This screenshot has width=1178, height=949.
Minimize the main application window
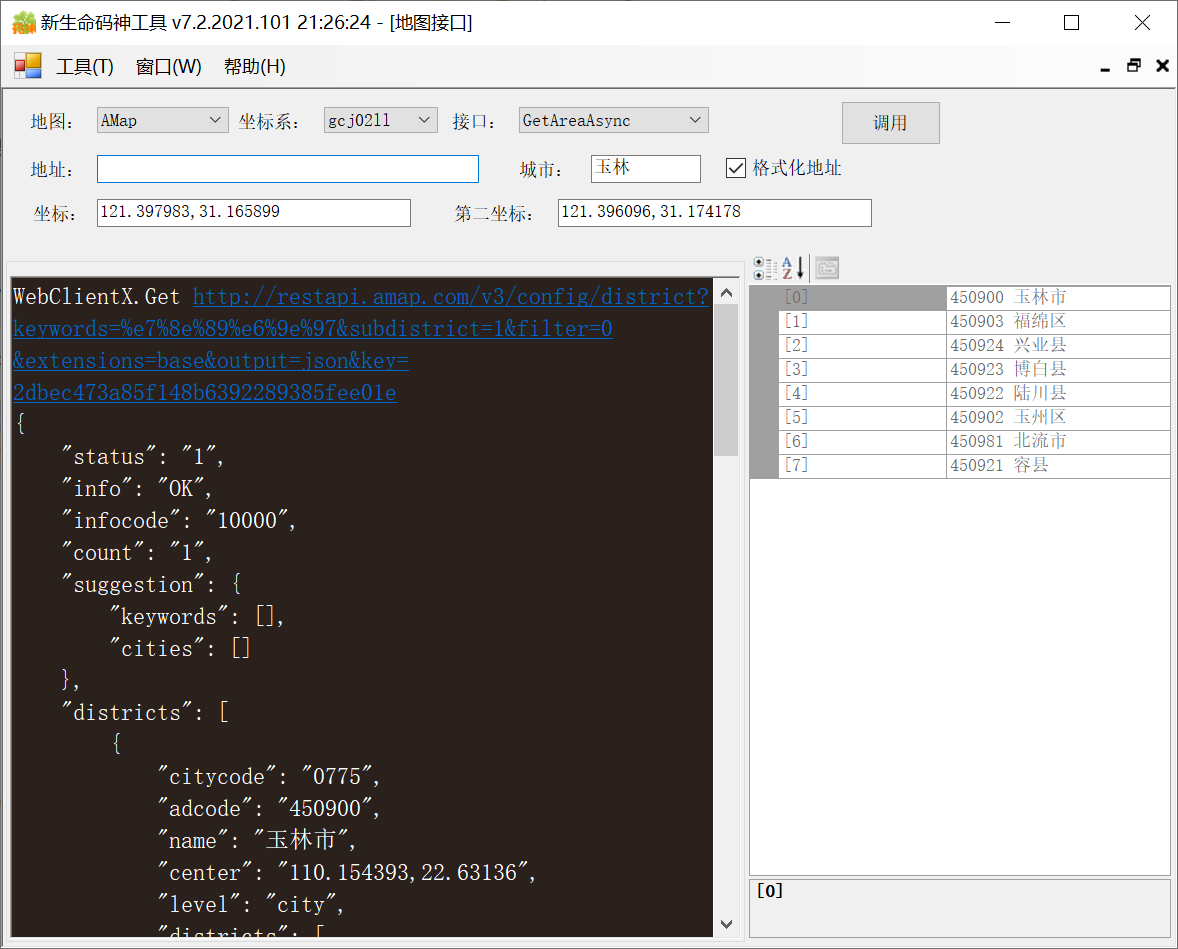1002,23
